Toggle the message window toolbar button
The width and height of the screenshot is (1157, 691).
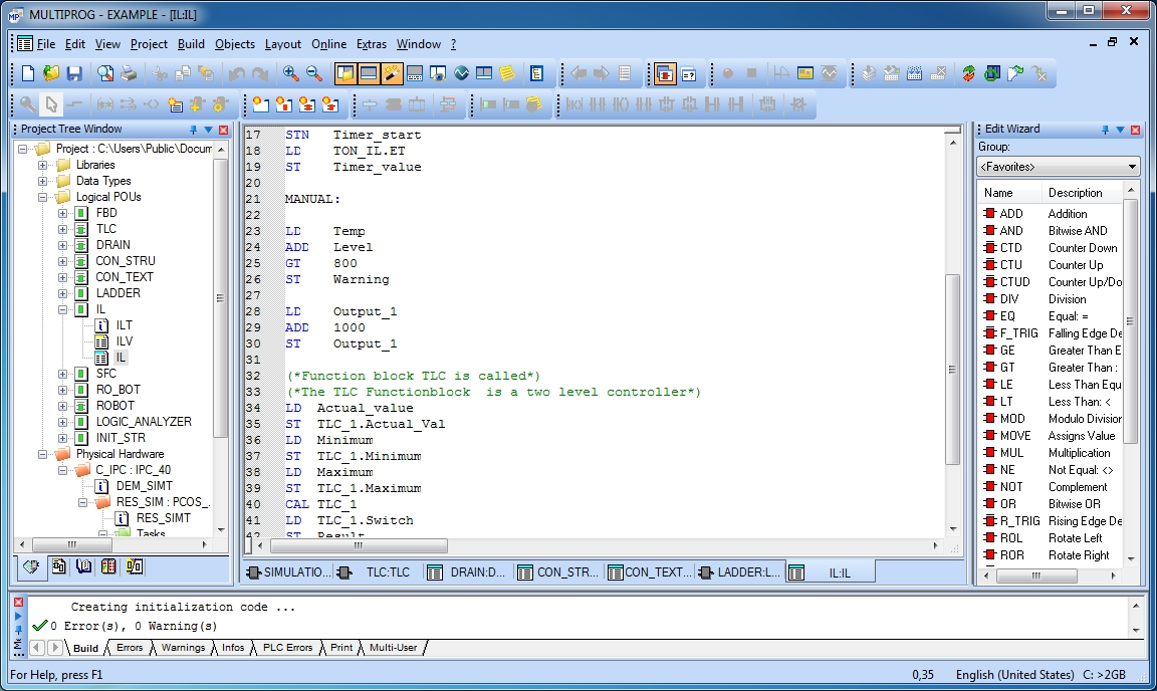coord(368,74)
